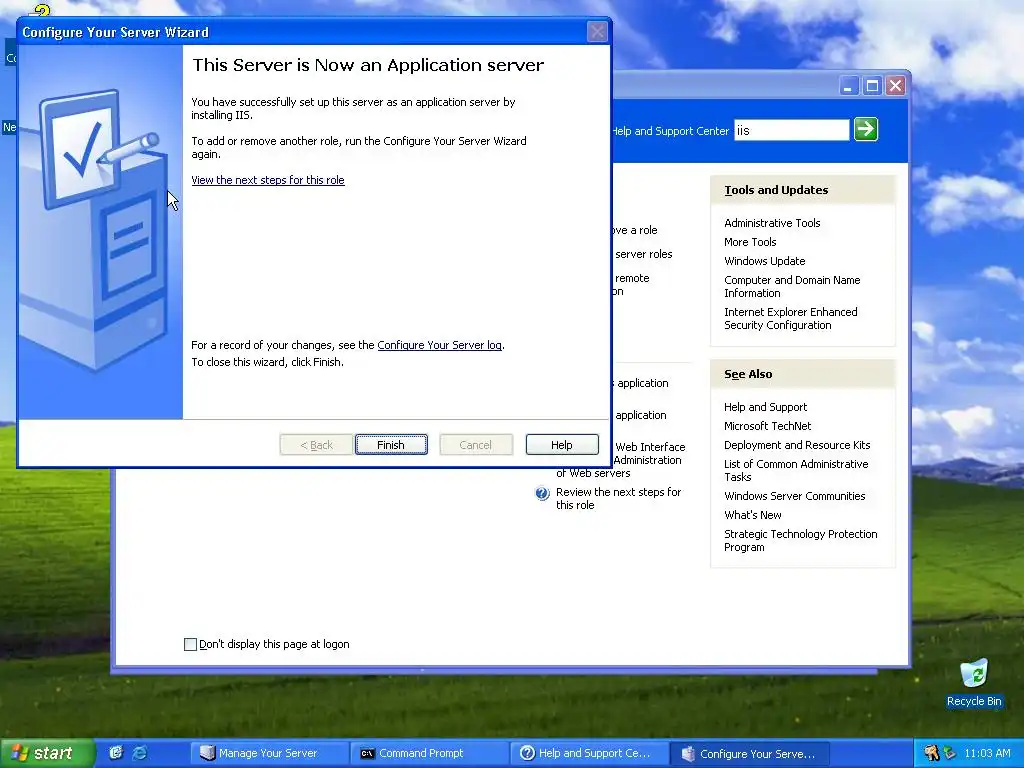
Task: Click the iis search input field
Action: [x=792, y=130]
